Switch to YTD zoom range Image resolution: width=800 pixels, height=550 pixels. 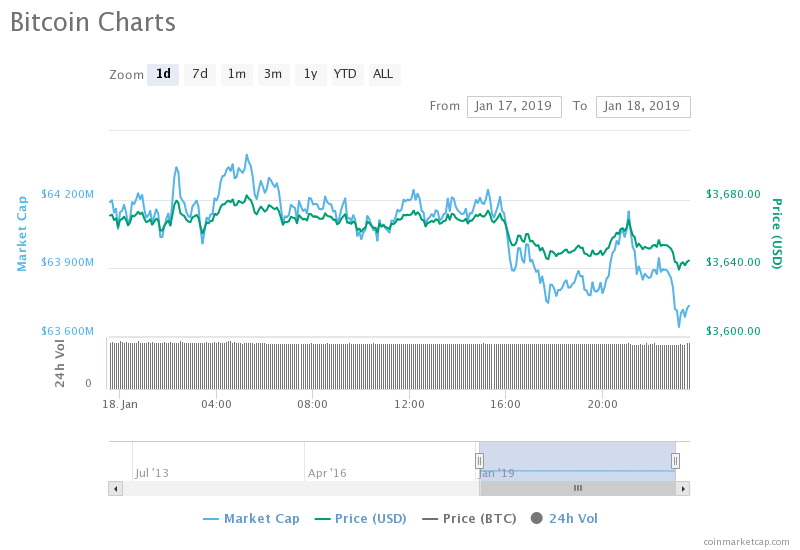point(345,74)
